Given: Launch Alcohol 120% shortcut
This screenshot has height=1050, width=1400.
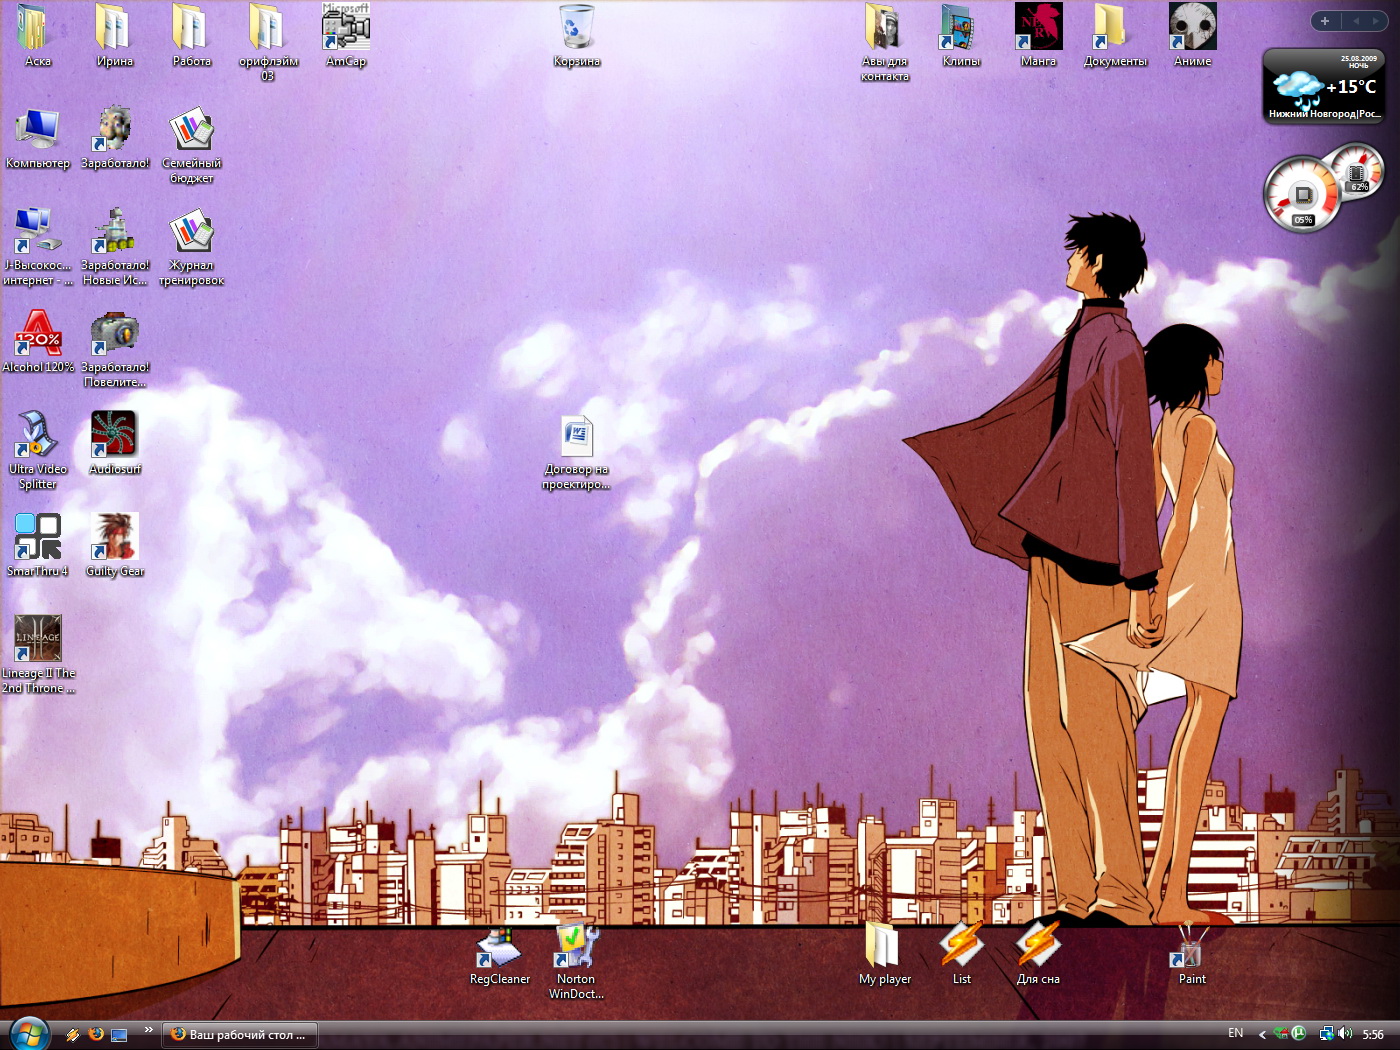Looking at the screenshot, I should point(37,341).
